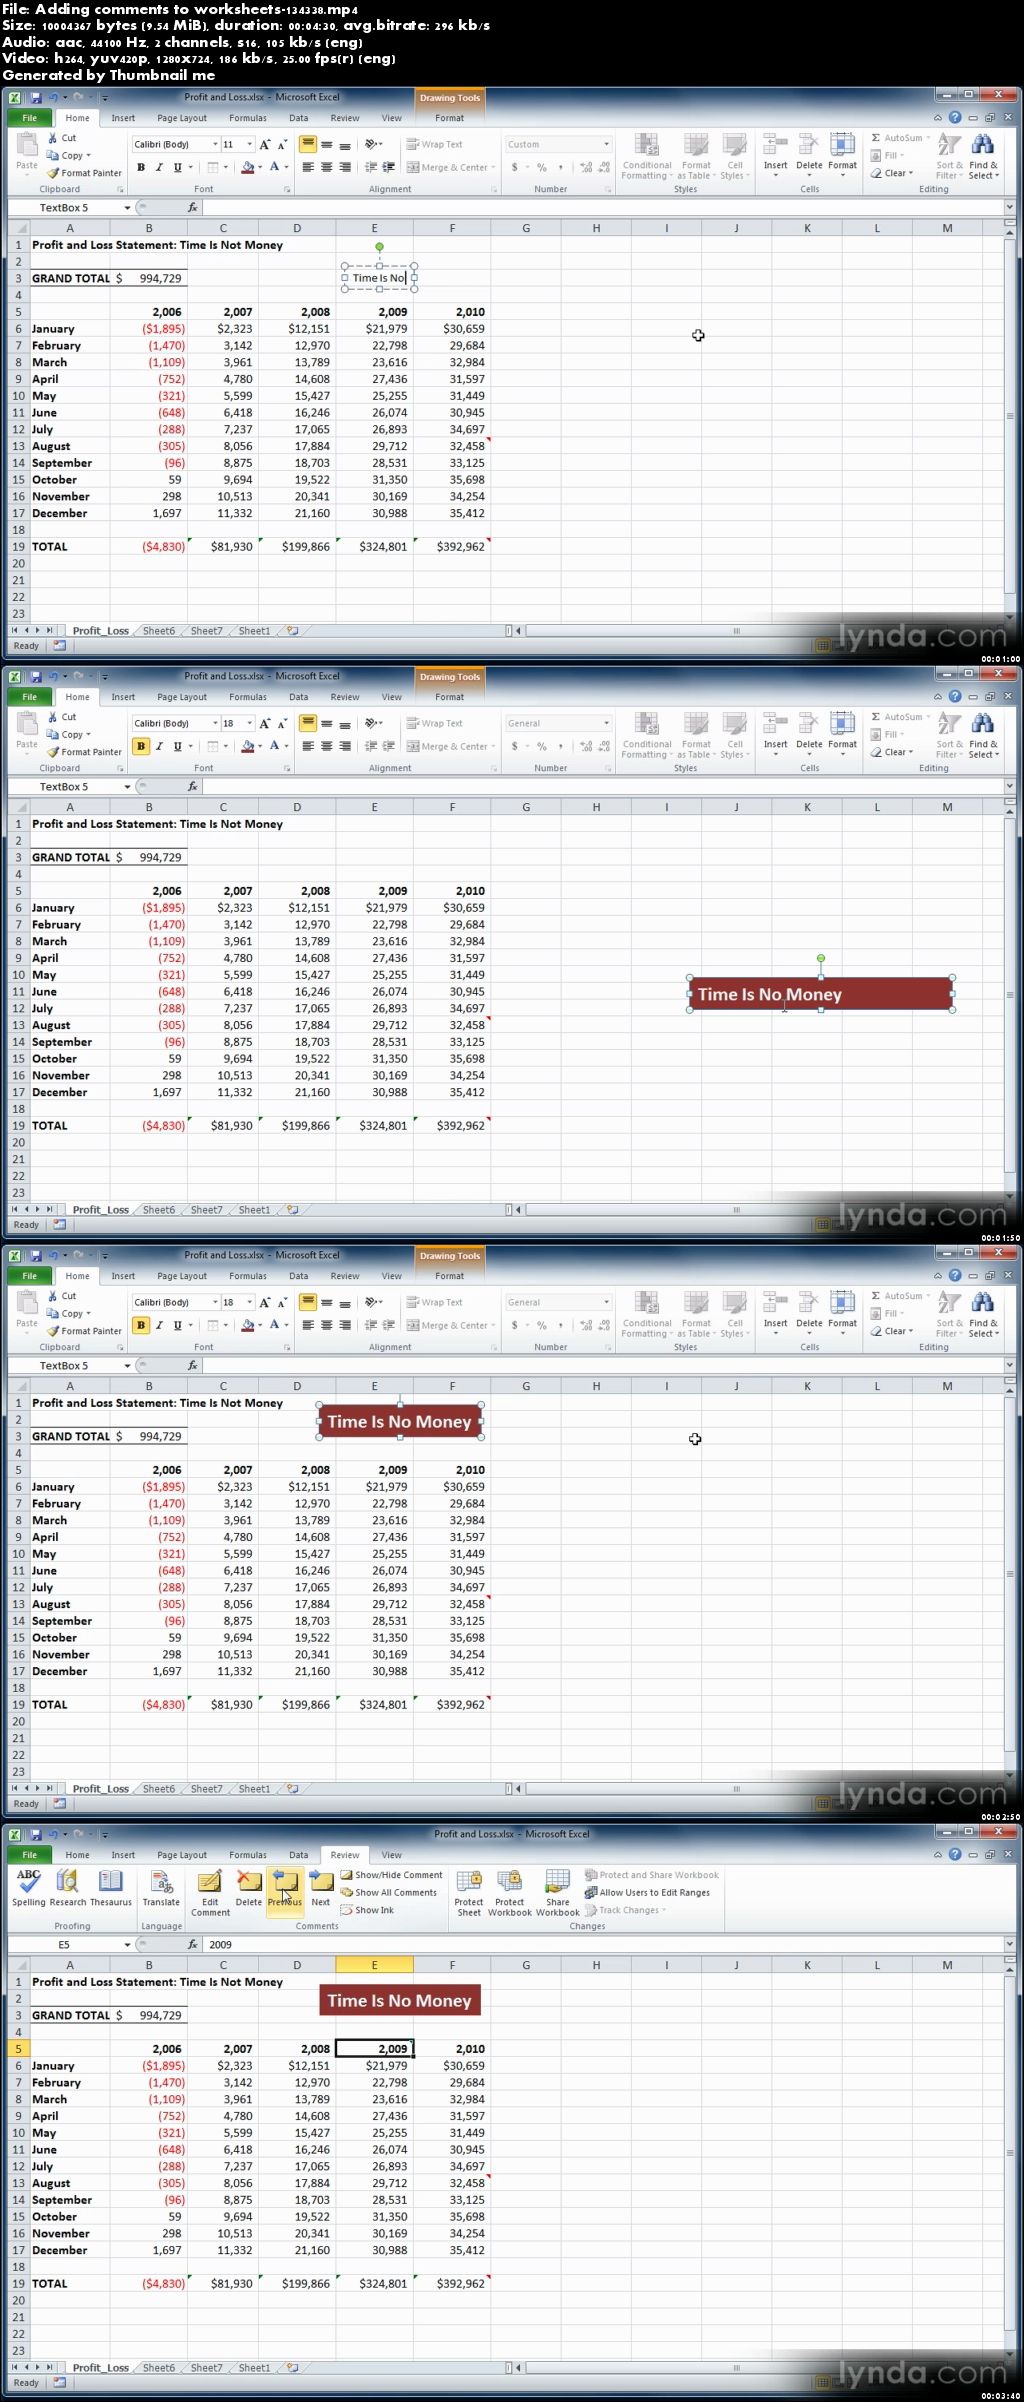This screenshot has width=1024, height=2402.
Task: Click the Share Workbook icon
Action: pyautogui.click(x=558, y=1893)
